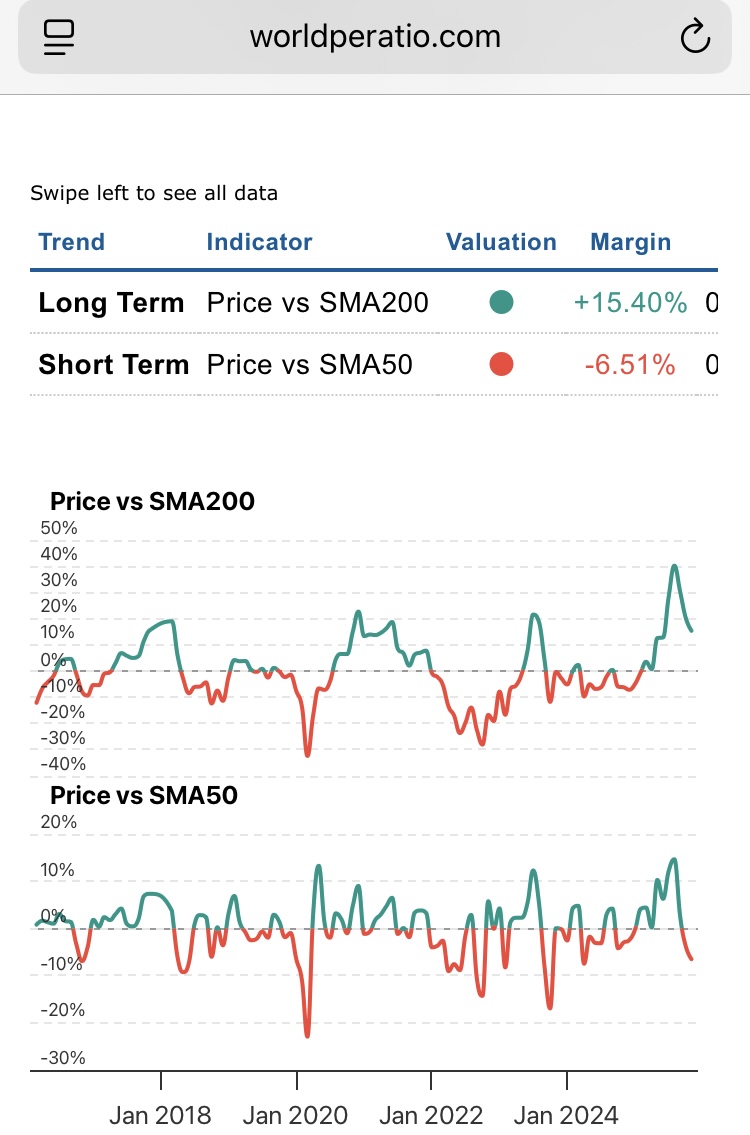Sort by the Valuation column header
Viewport: 750px width, 1135px height.
(x=501, y=242)
